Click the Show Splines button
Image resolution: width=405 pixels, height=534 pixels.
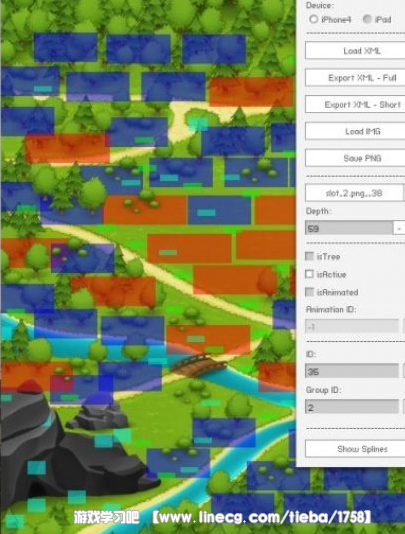pos(355,449)
